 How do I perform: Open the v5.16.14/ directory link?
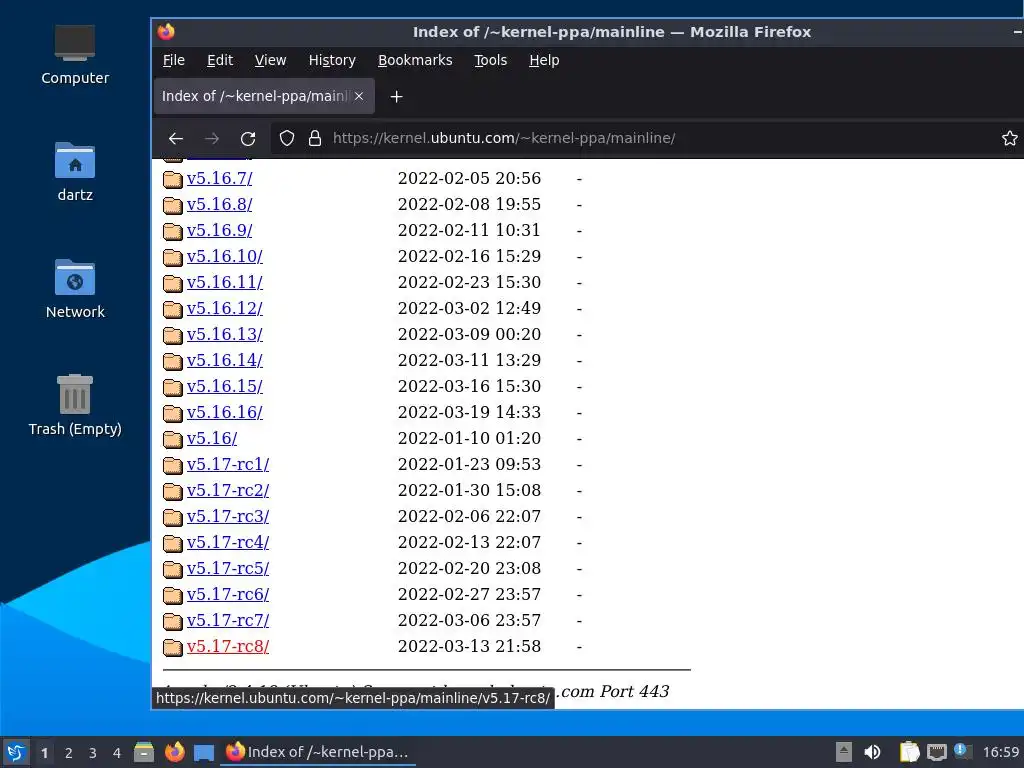point(225,360)
